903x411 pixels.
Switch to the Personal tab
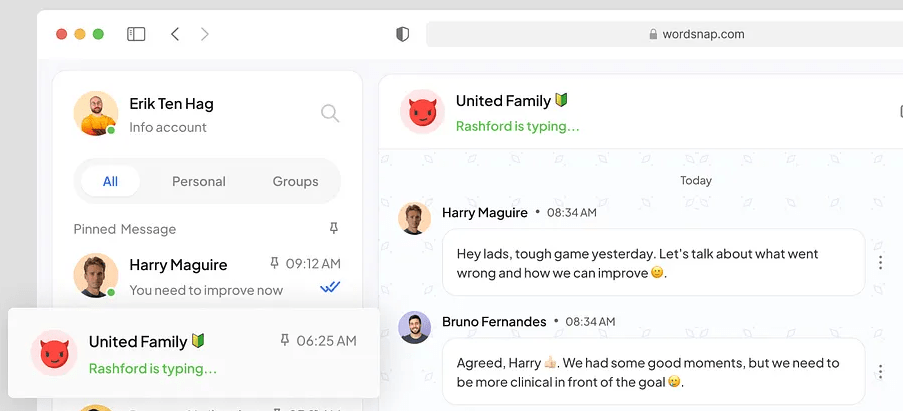[x=199, y=181]
